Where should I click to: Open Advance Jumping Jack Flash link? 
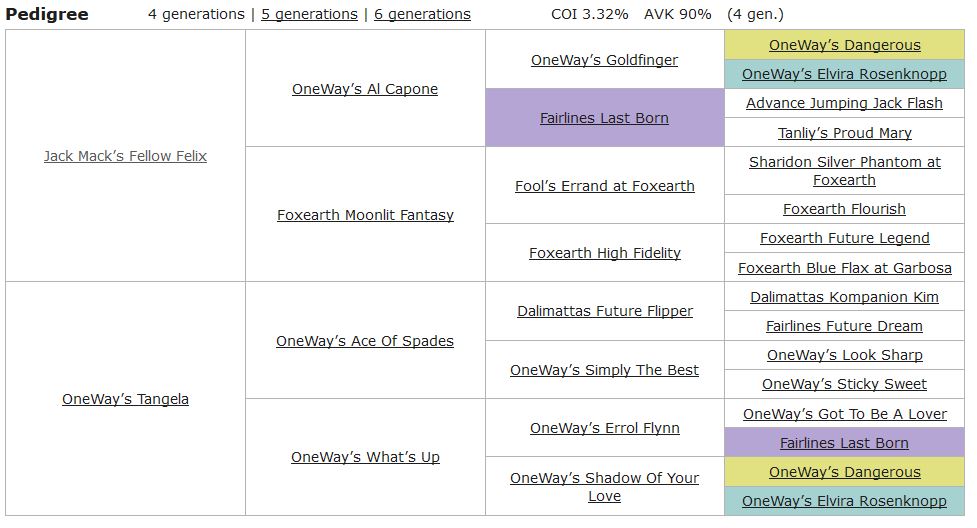(x=844, y=103)
